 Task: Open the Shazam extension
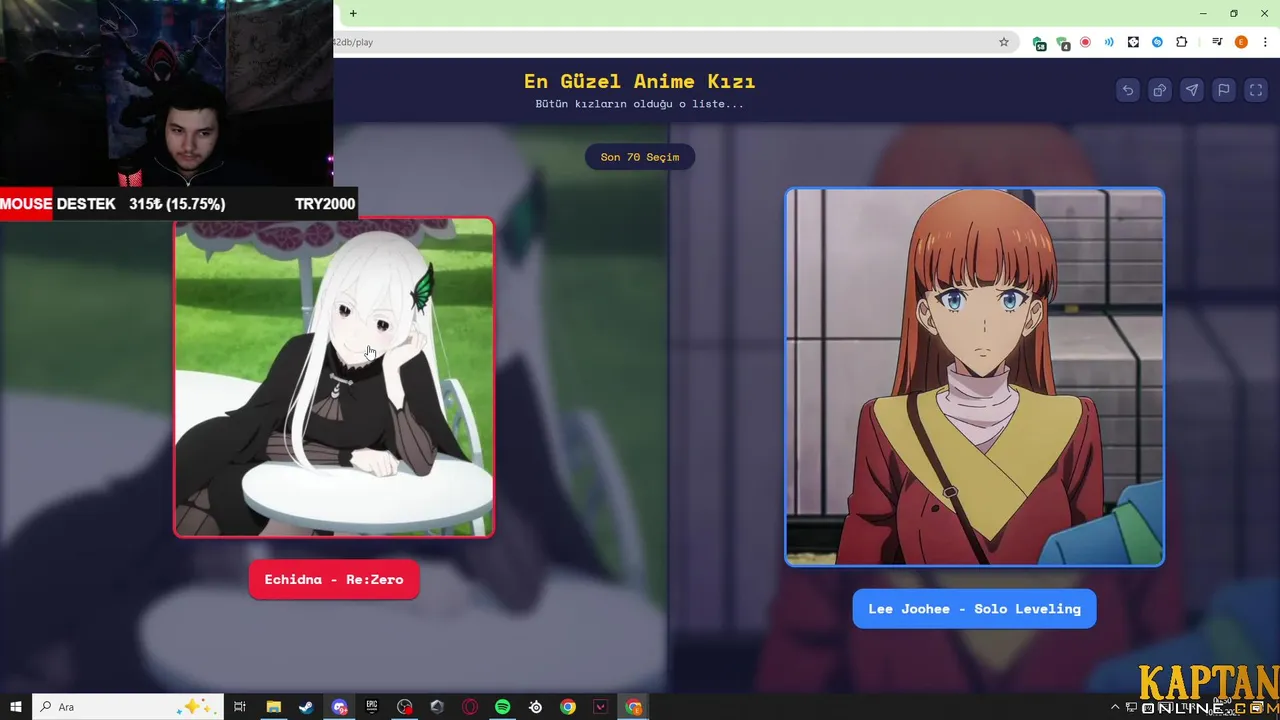(x=1157, y=42)
